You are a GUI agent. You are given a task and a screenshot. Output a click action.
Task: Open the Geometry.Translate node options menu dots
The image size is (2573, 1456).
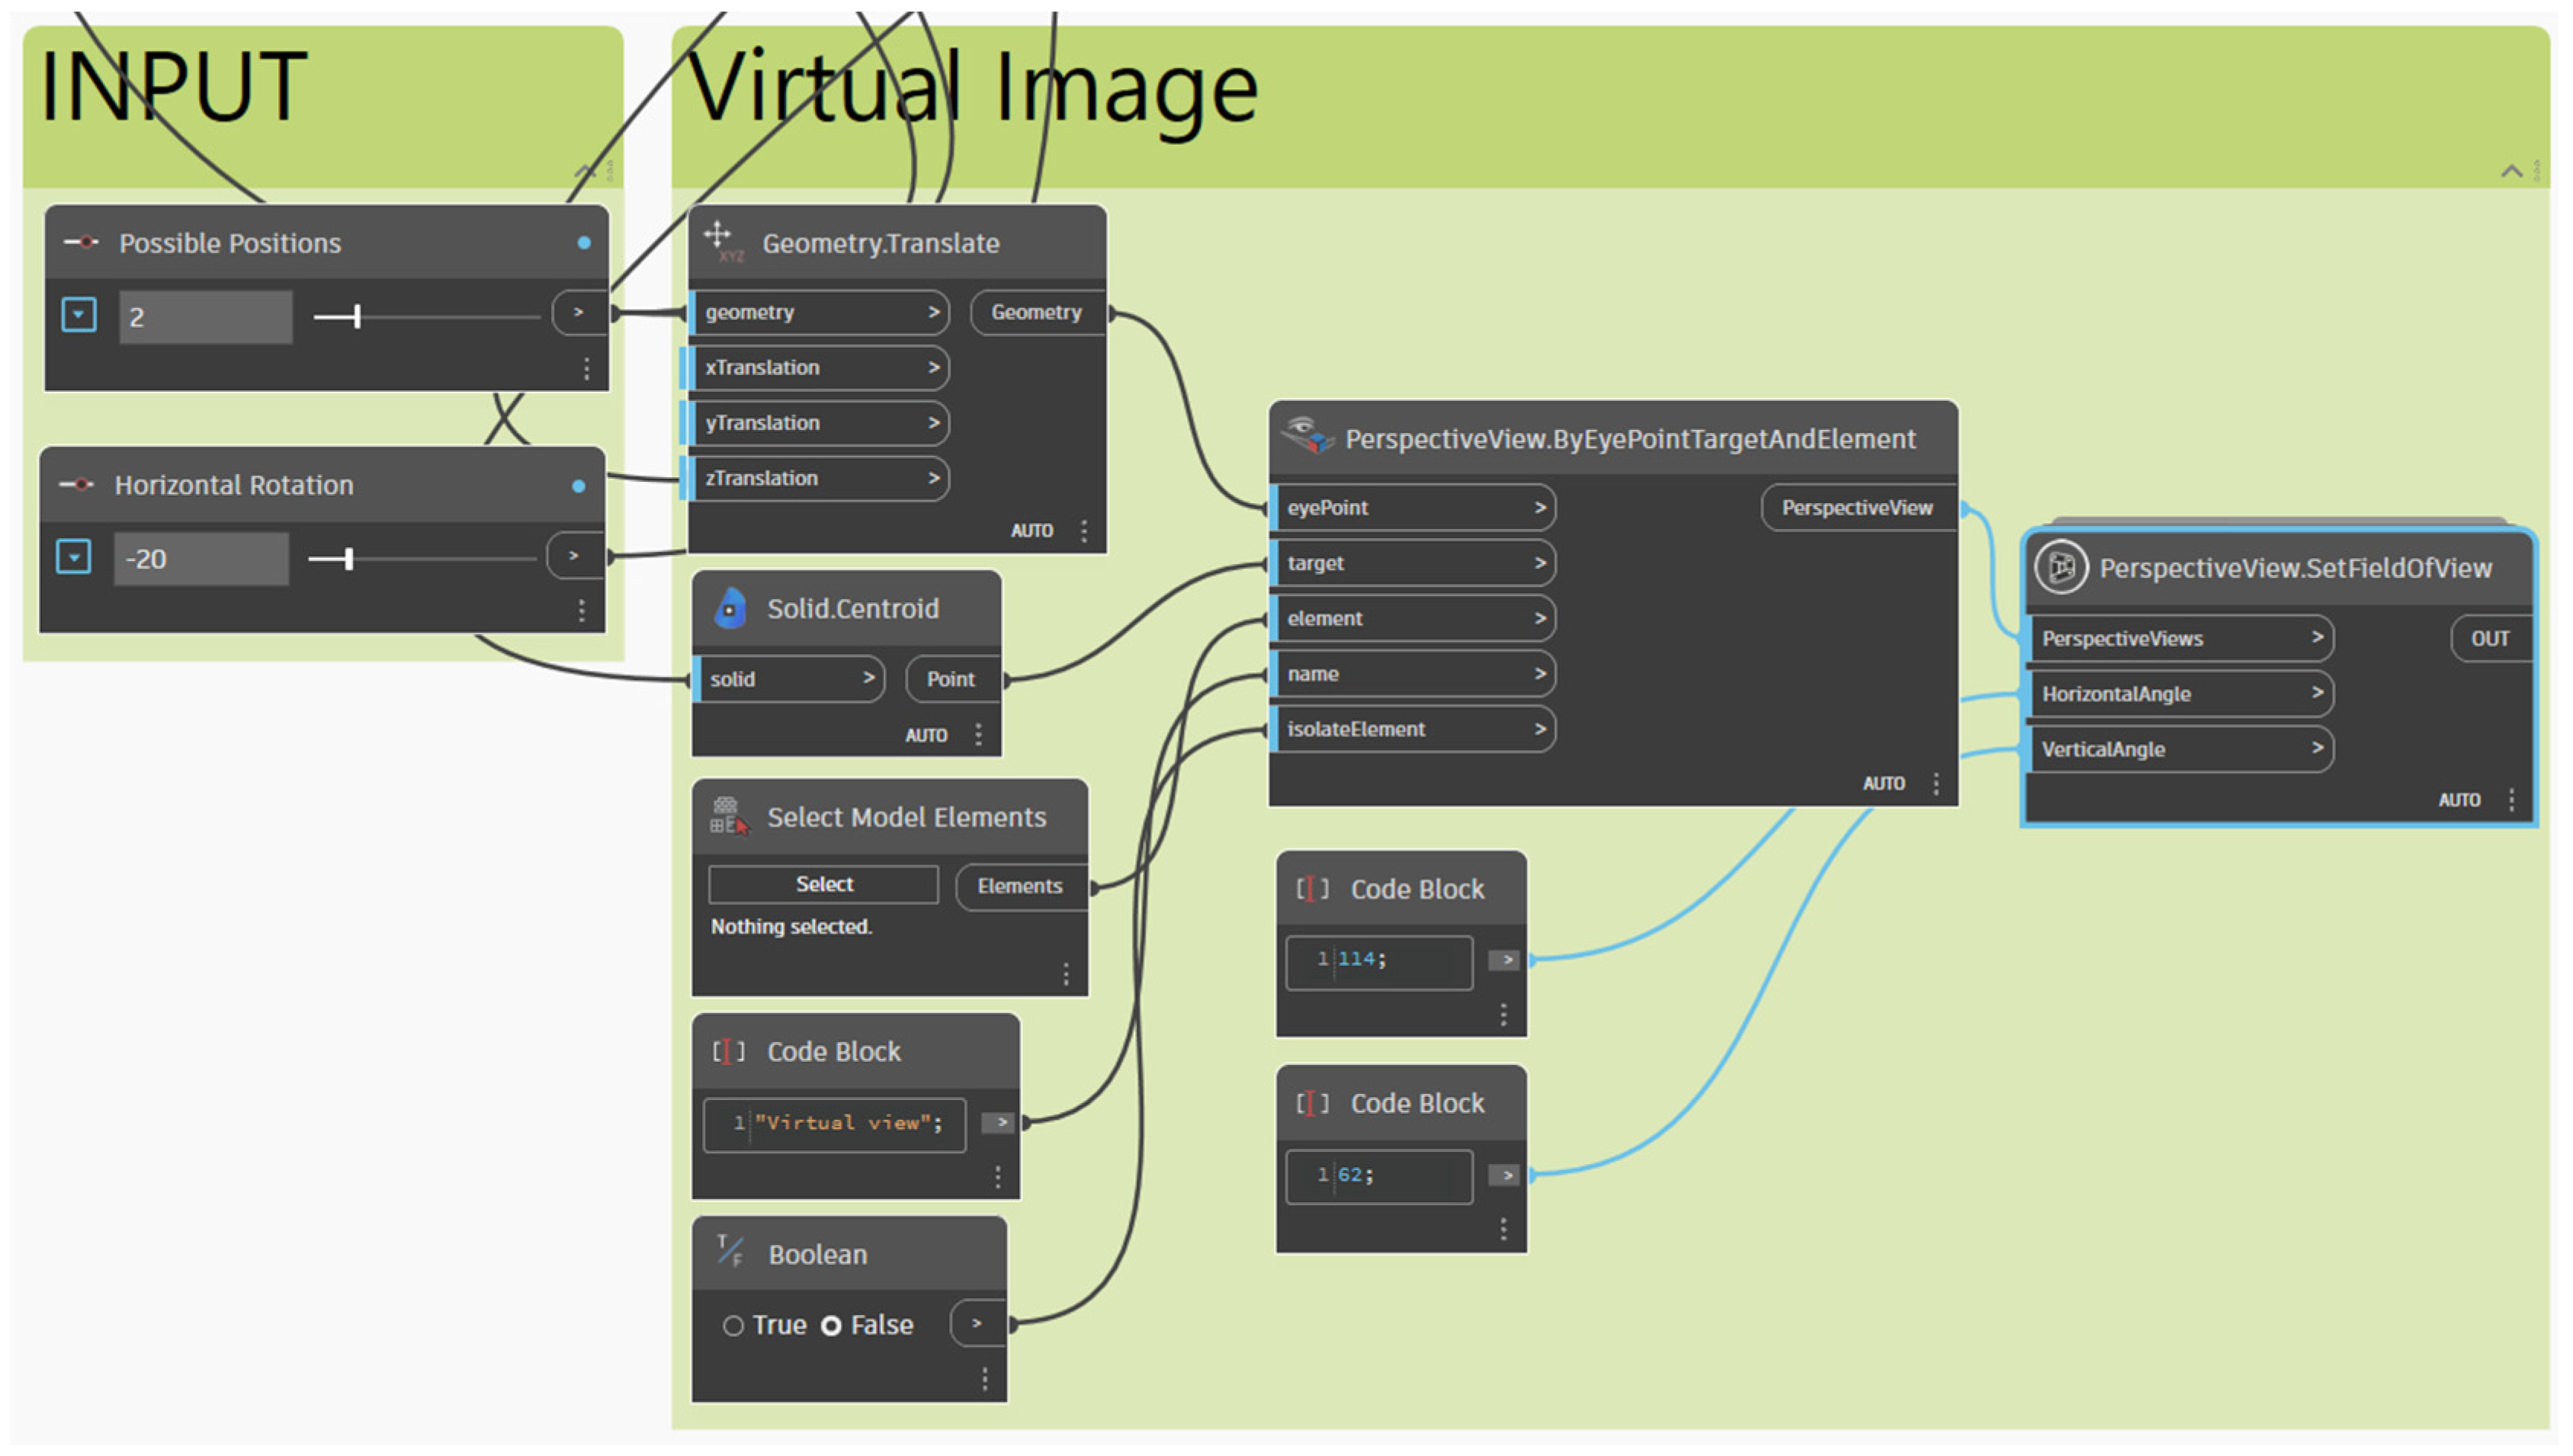(1084, 531)
